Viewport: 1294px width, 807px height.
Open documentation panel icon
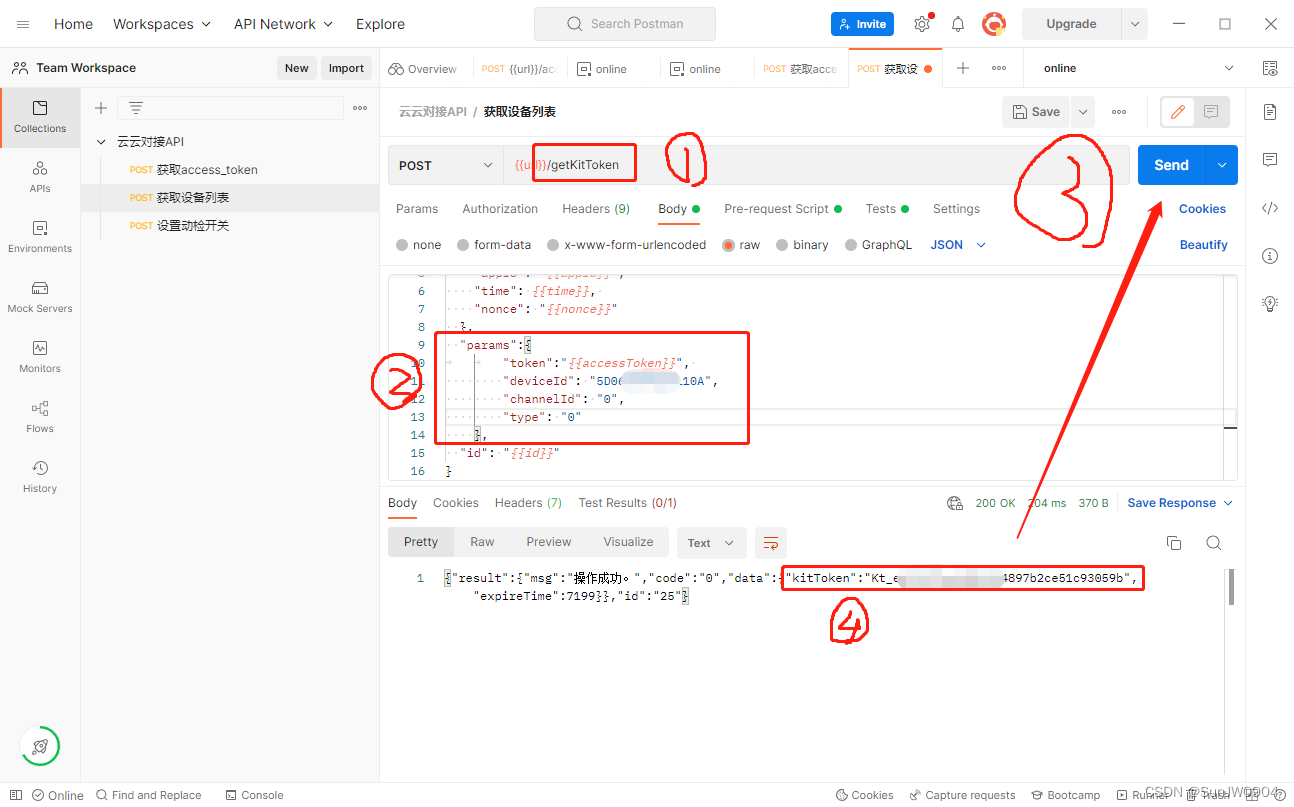(1270, 112)
